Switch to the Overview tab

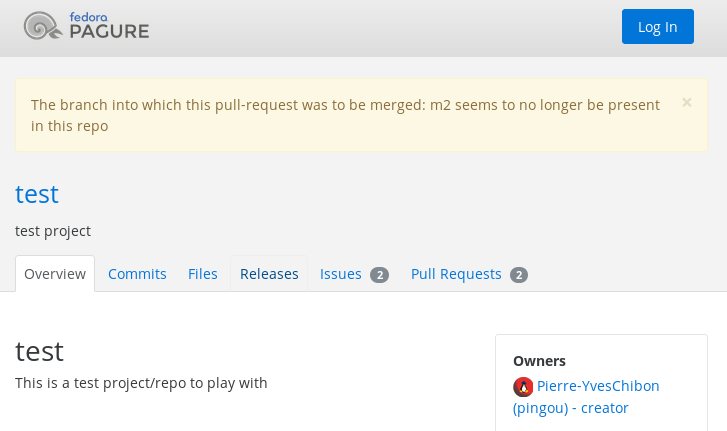click(x=55, y=274)
